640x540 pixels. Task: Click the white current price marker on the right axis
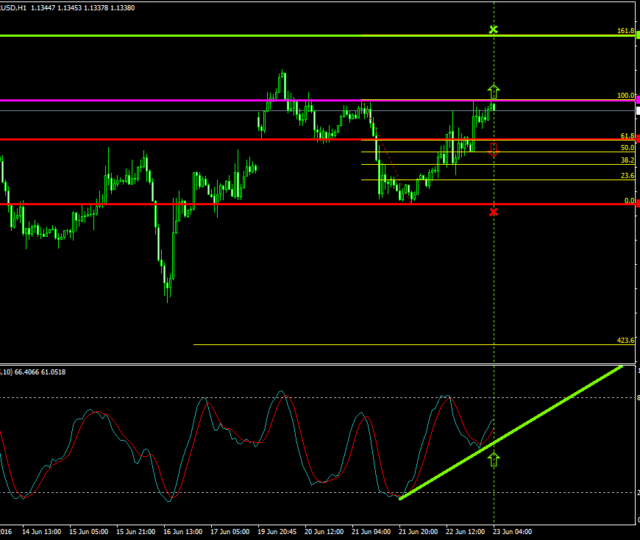636,110
